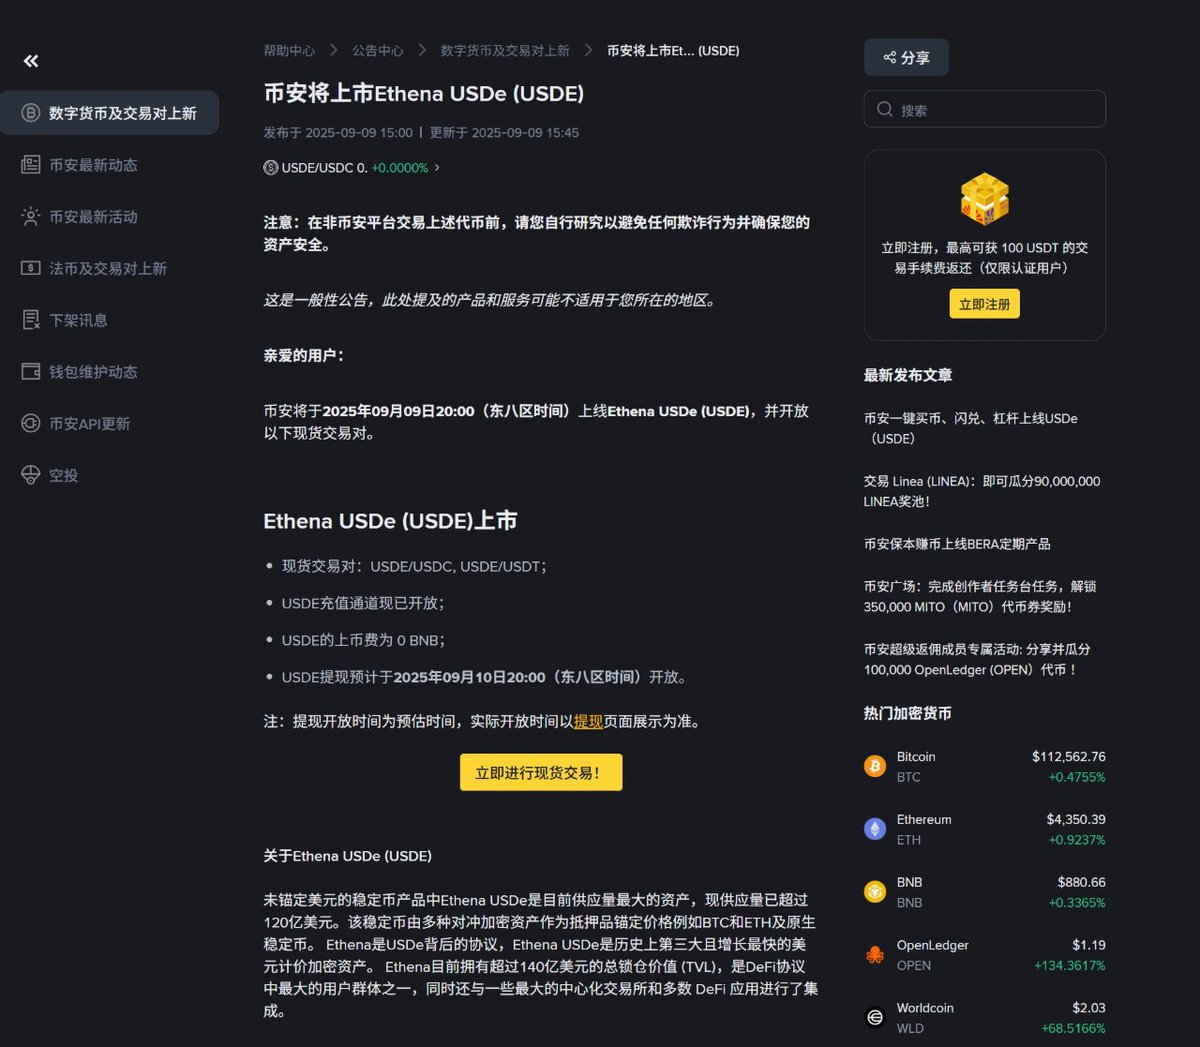Click the Bitcoin logo icon
The height and width of the screenshot is (1047, 1200).
coord(875,766)
